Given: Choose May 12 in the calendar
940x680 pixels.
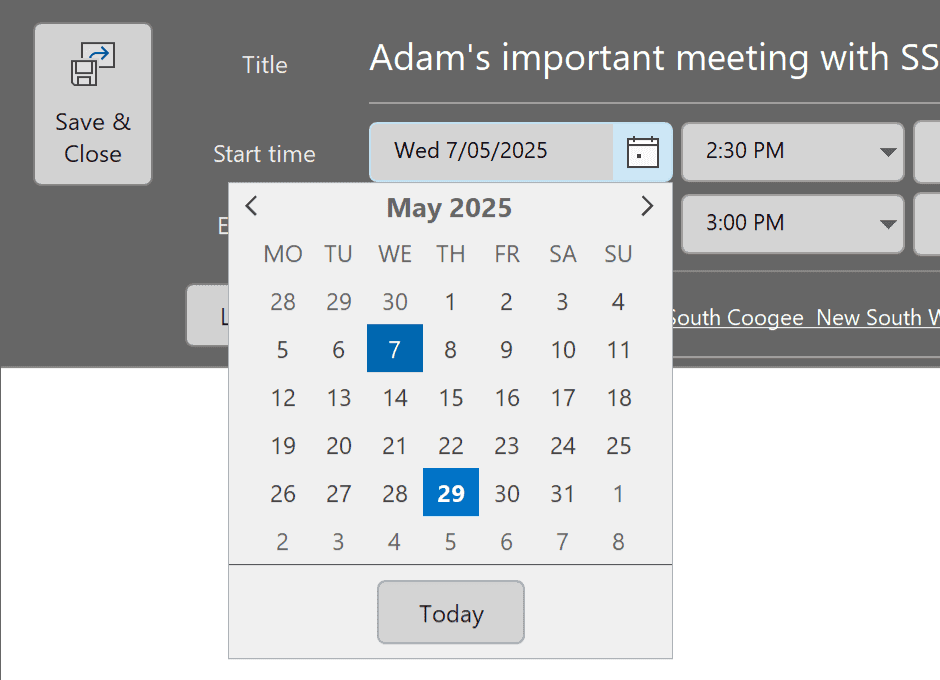Looking at the screenshot, I should click(283, 397).
